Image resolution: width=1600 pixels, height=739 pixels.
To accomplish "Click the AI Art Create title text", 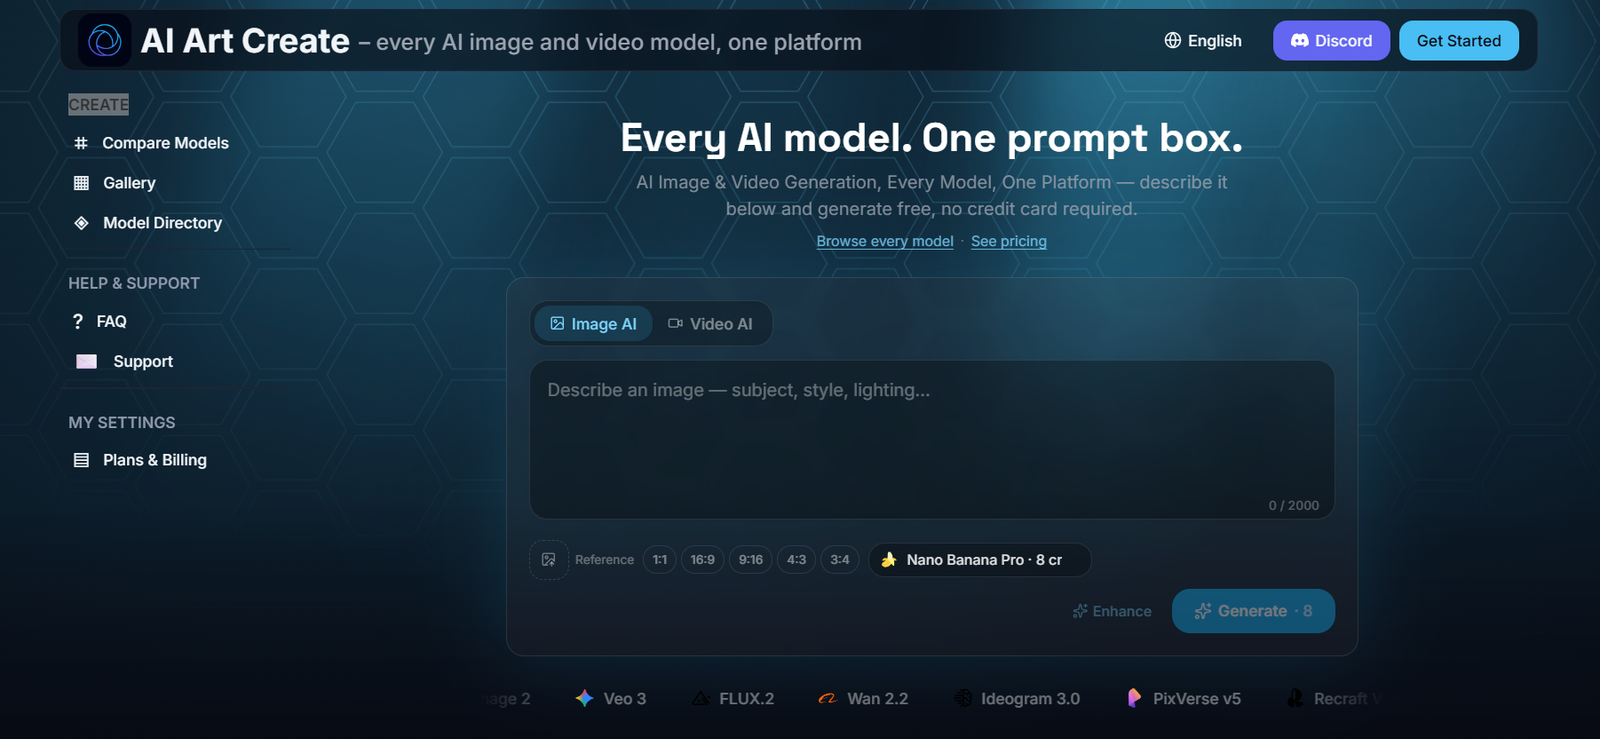I will tap(245, 41).
